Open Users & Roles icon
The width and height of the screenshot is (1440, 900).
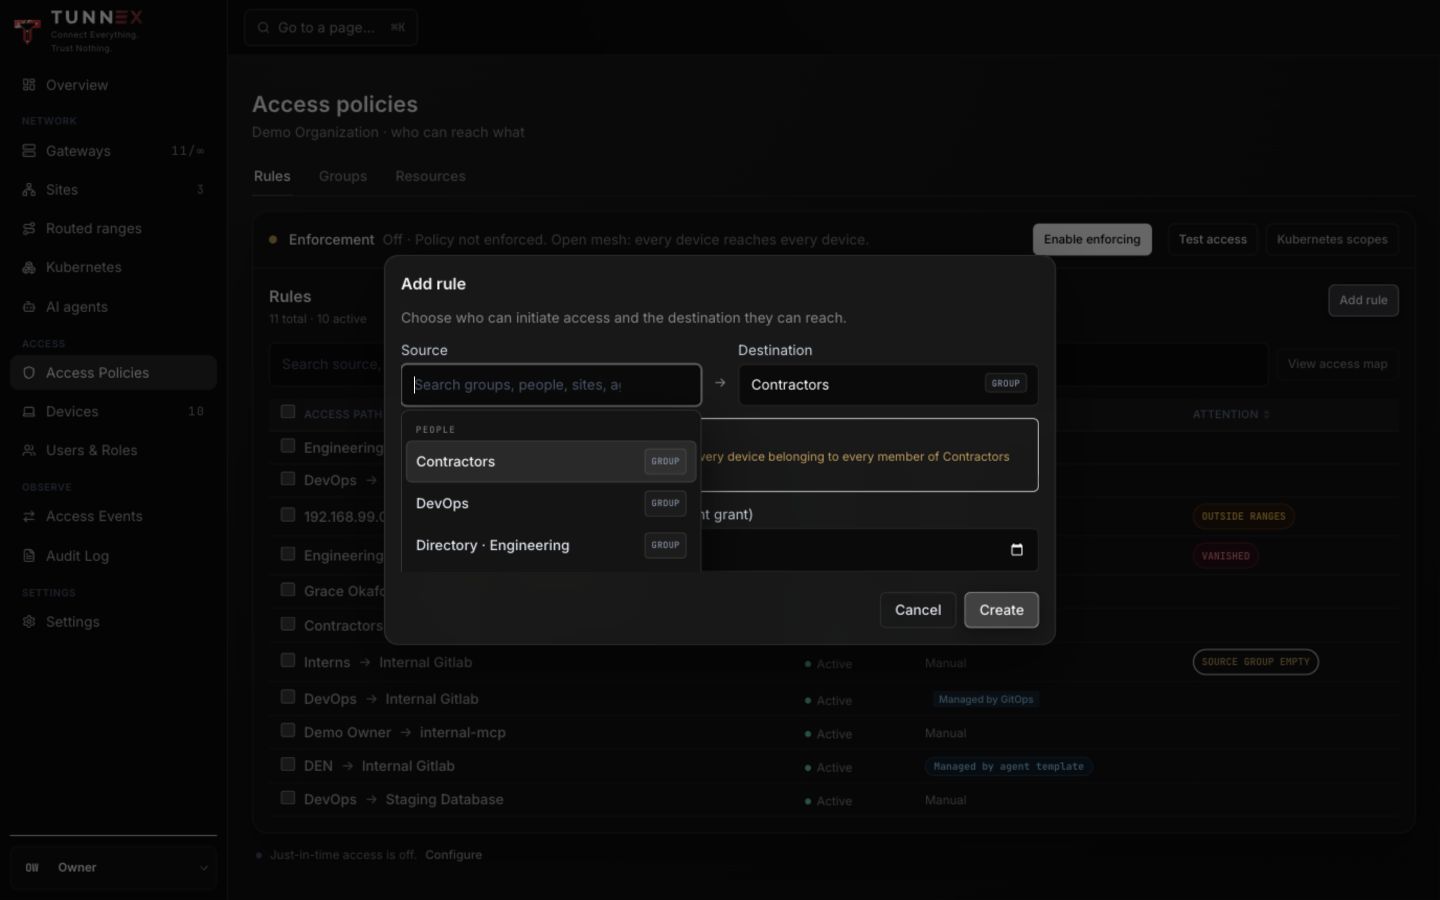pyautogui.click(x=29, y=451)
